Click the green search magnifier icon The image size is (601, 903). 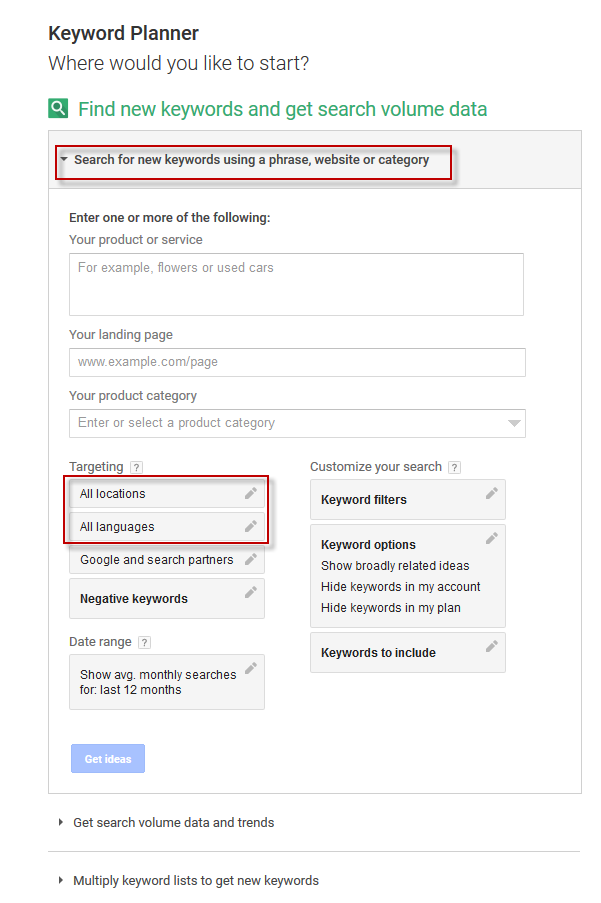click(58, 108)
